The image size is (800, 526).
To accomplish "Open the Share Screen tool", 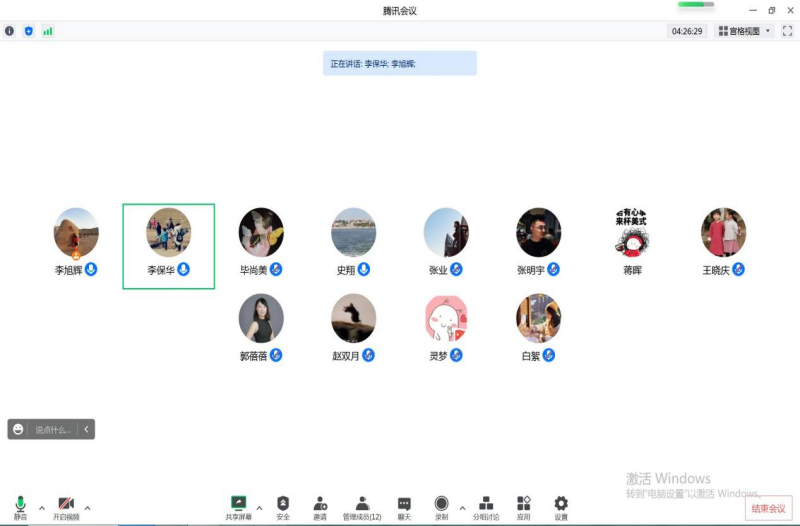I will pyautogui.click(x=238, y=508).
